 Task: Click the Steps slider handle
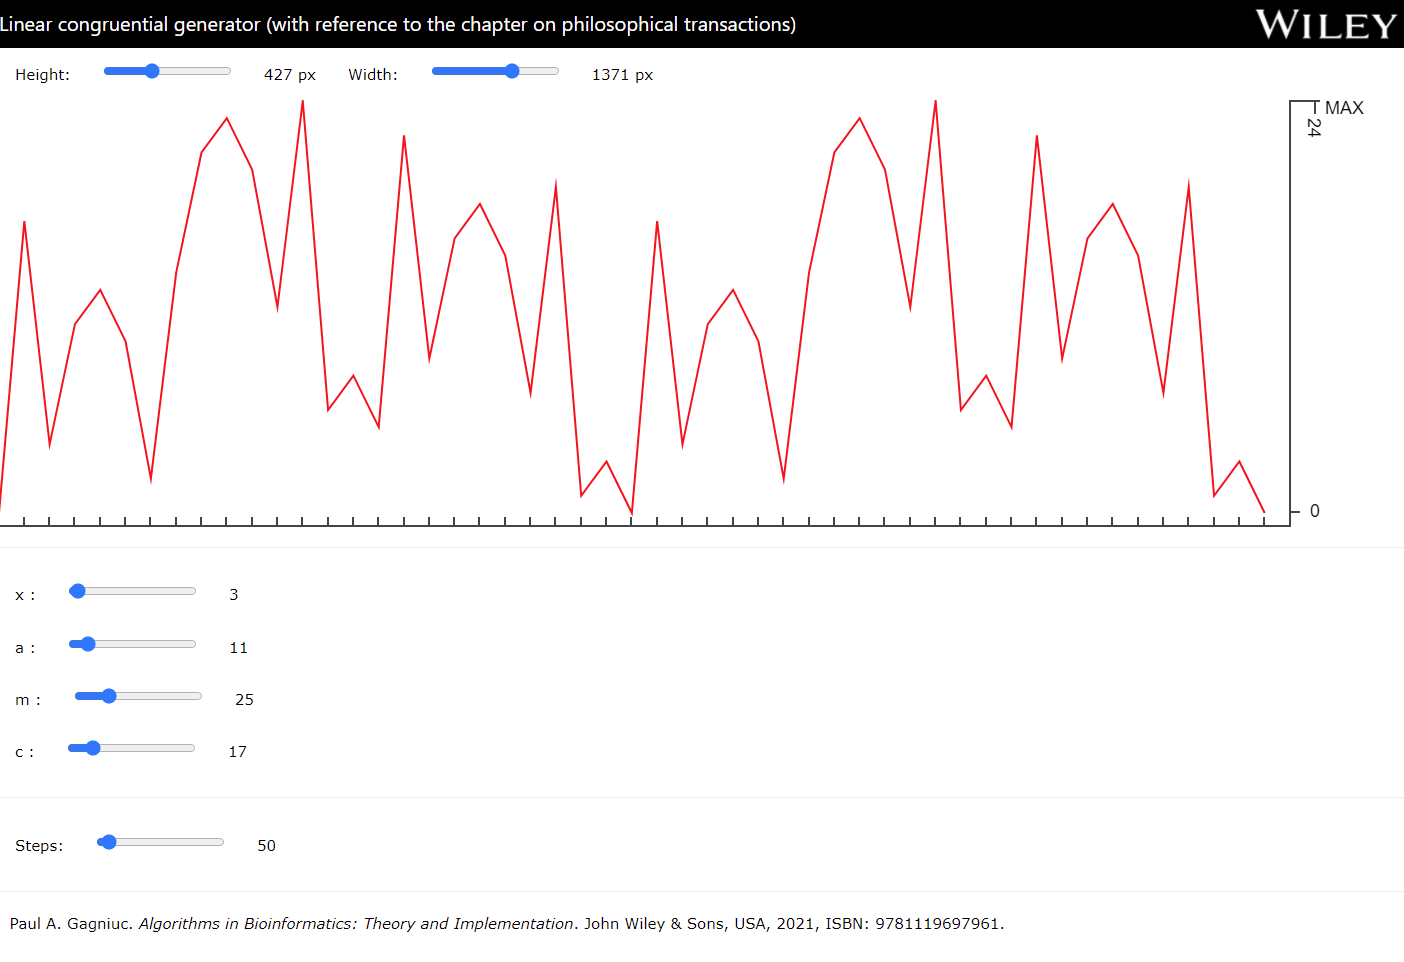107,842
